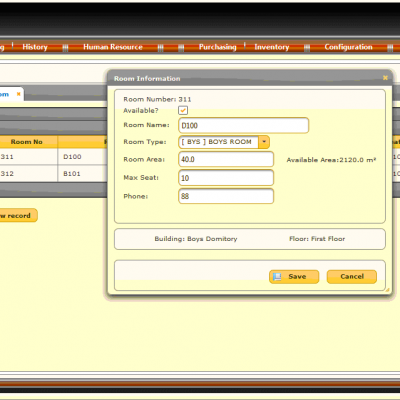The width and height of the screenshot is (400, 400).
Task: Click the Save button
Action: pos(294,277)
